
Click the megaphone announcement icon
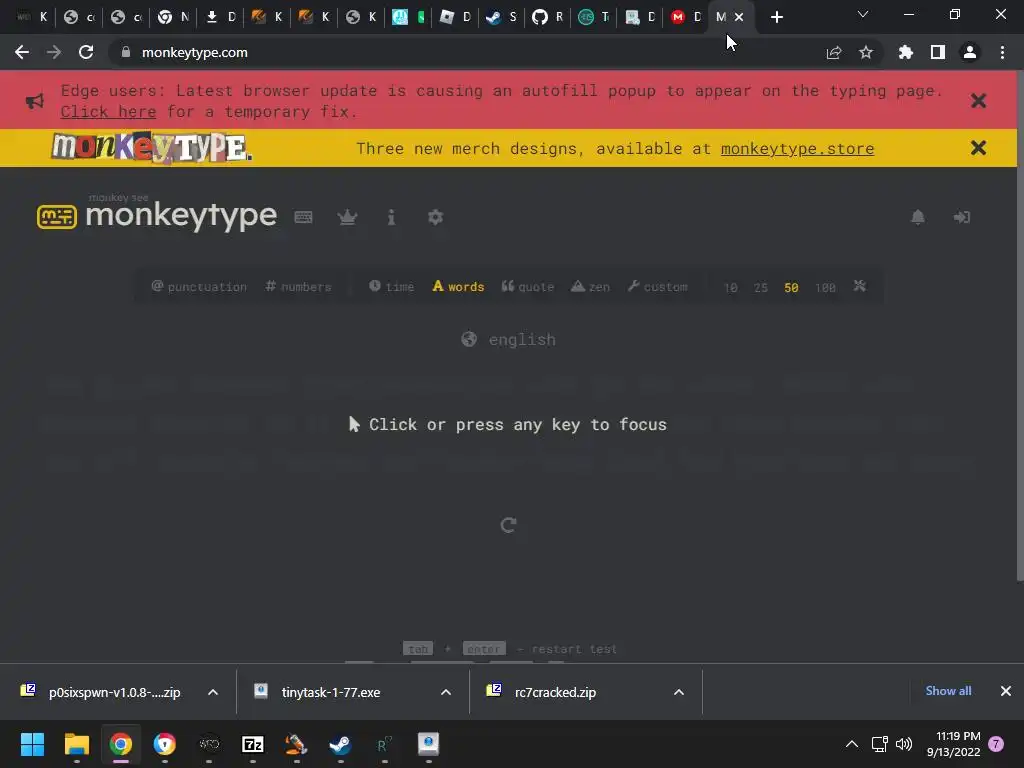click(35, 101)
